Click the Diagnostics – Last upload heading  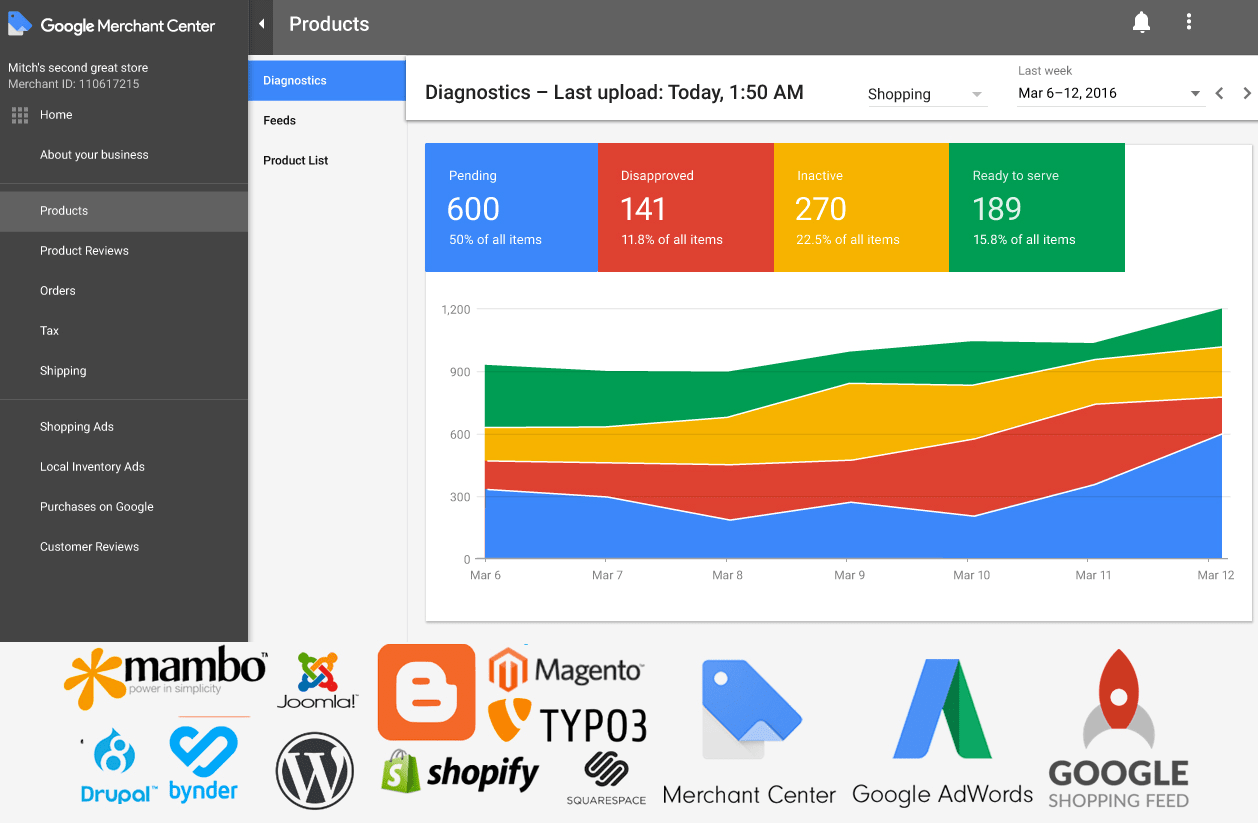coord(614,92)
